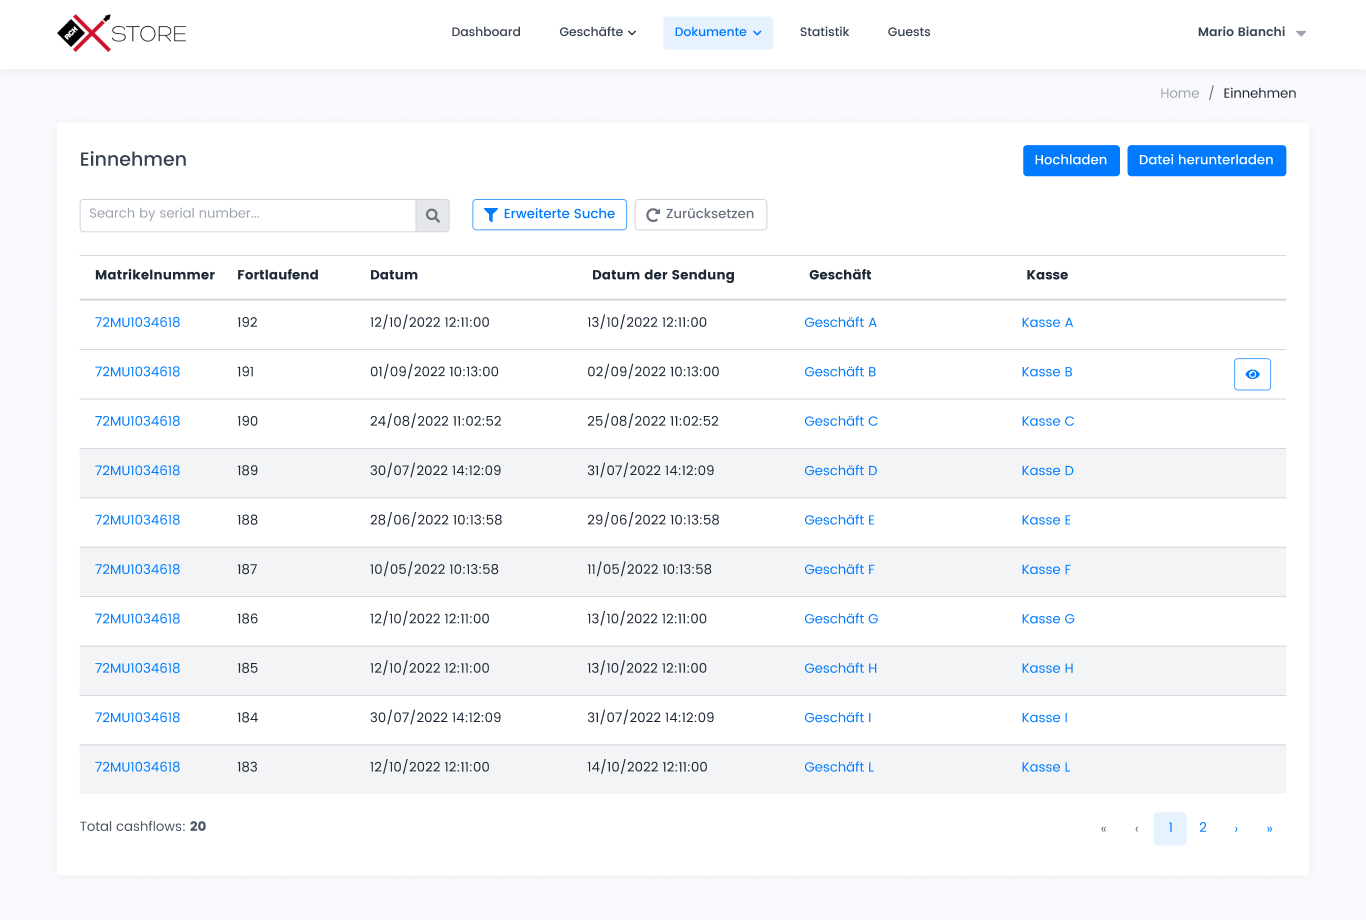
Task: Open Matrikelnummer link in row 190
Action: (138, 421)
